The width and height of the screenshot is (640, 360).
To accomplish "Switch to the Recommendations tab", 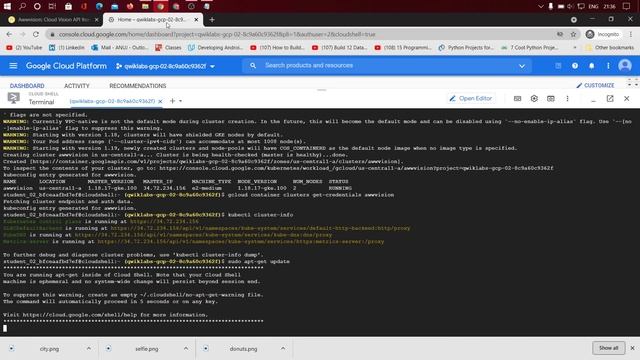I will (138, 86).
